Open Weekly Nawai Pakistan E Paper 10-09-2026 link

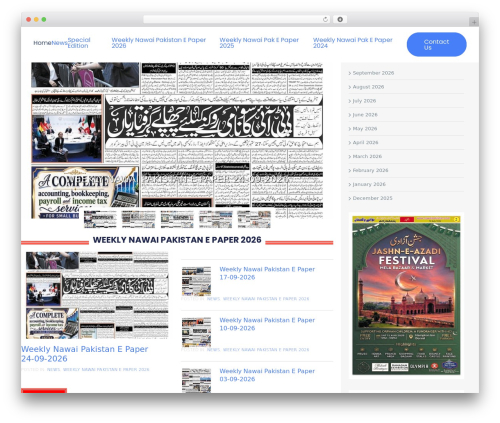point(267,324)
